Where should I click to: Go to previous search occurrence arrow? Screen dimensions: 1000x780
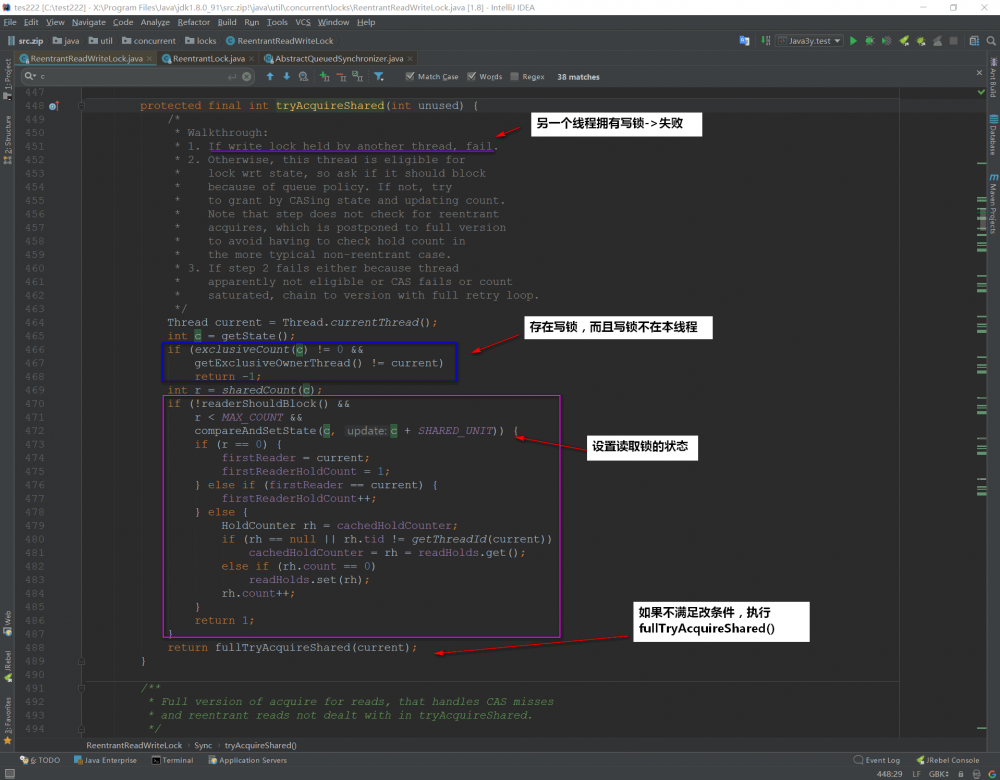click(x=270, y=76)
